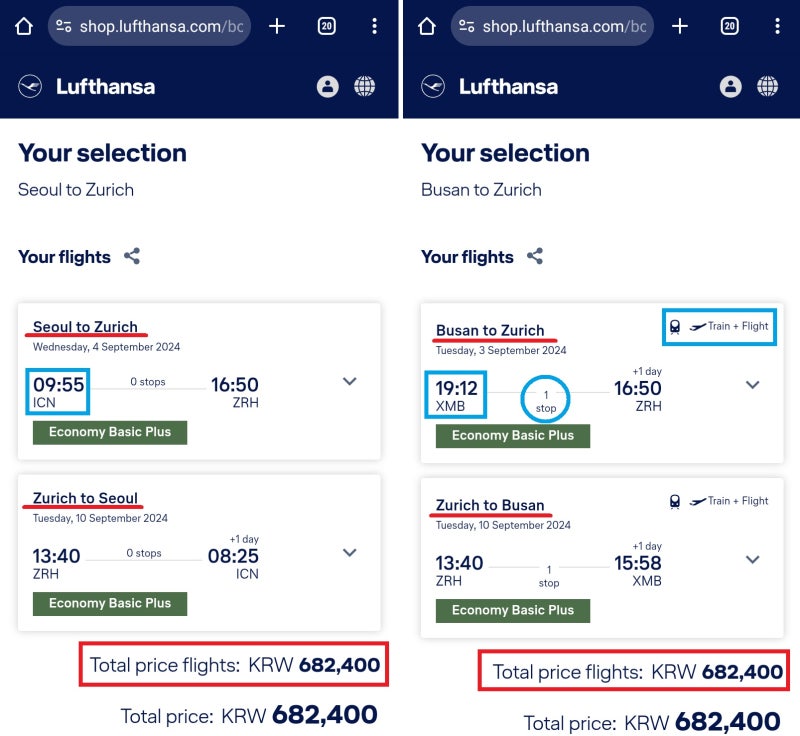Screen dimensions: 800x736
Task: Click Economy Basic Plus on Seoul to Zurich
Action: 110,432
